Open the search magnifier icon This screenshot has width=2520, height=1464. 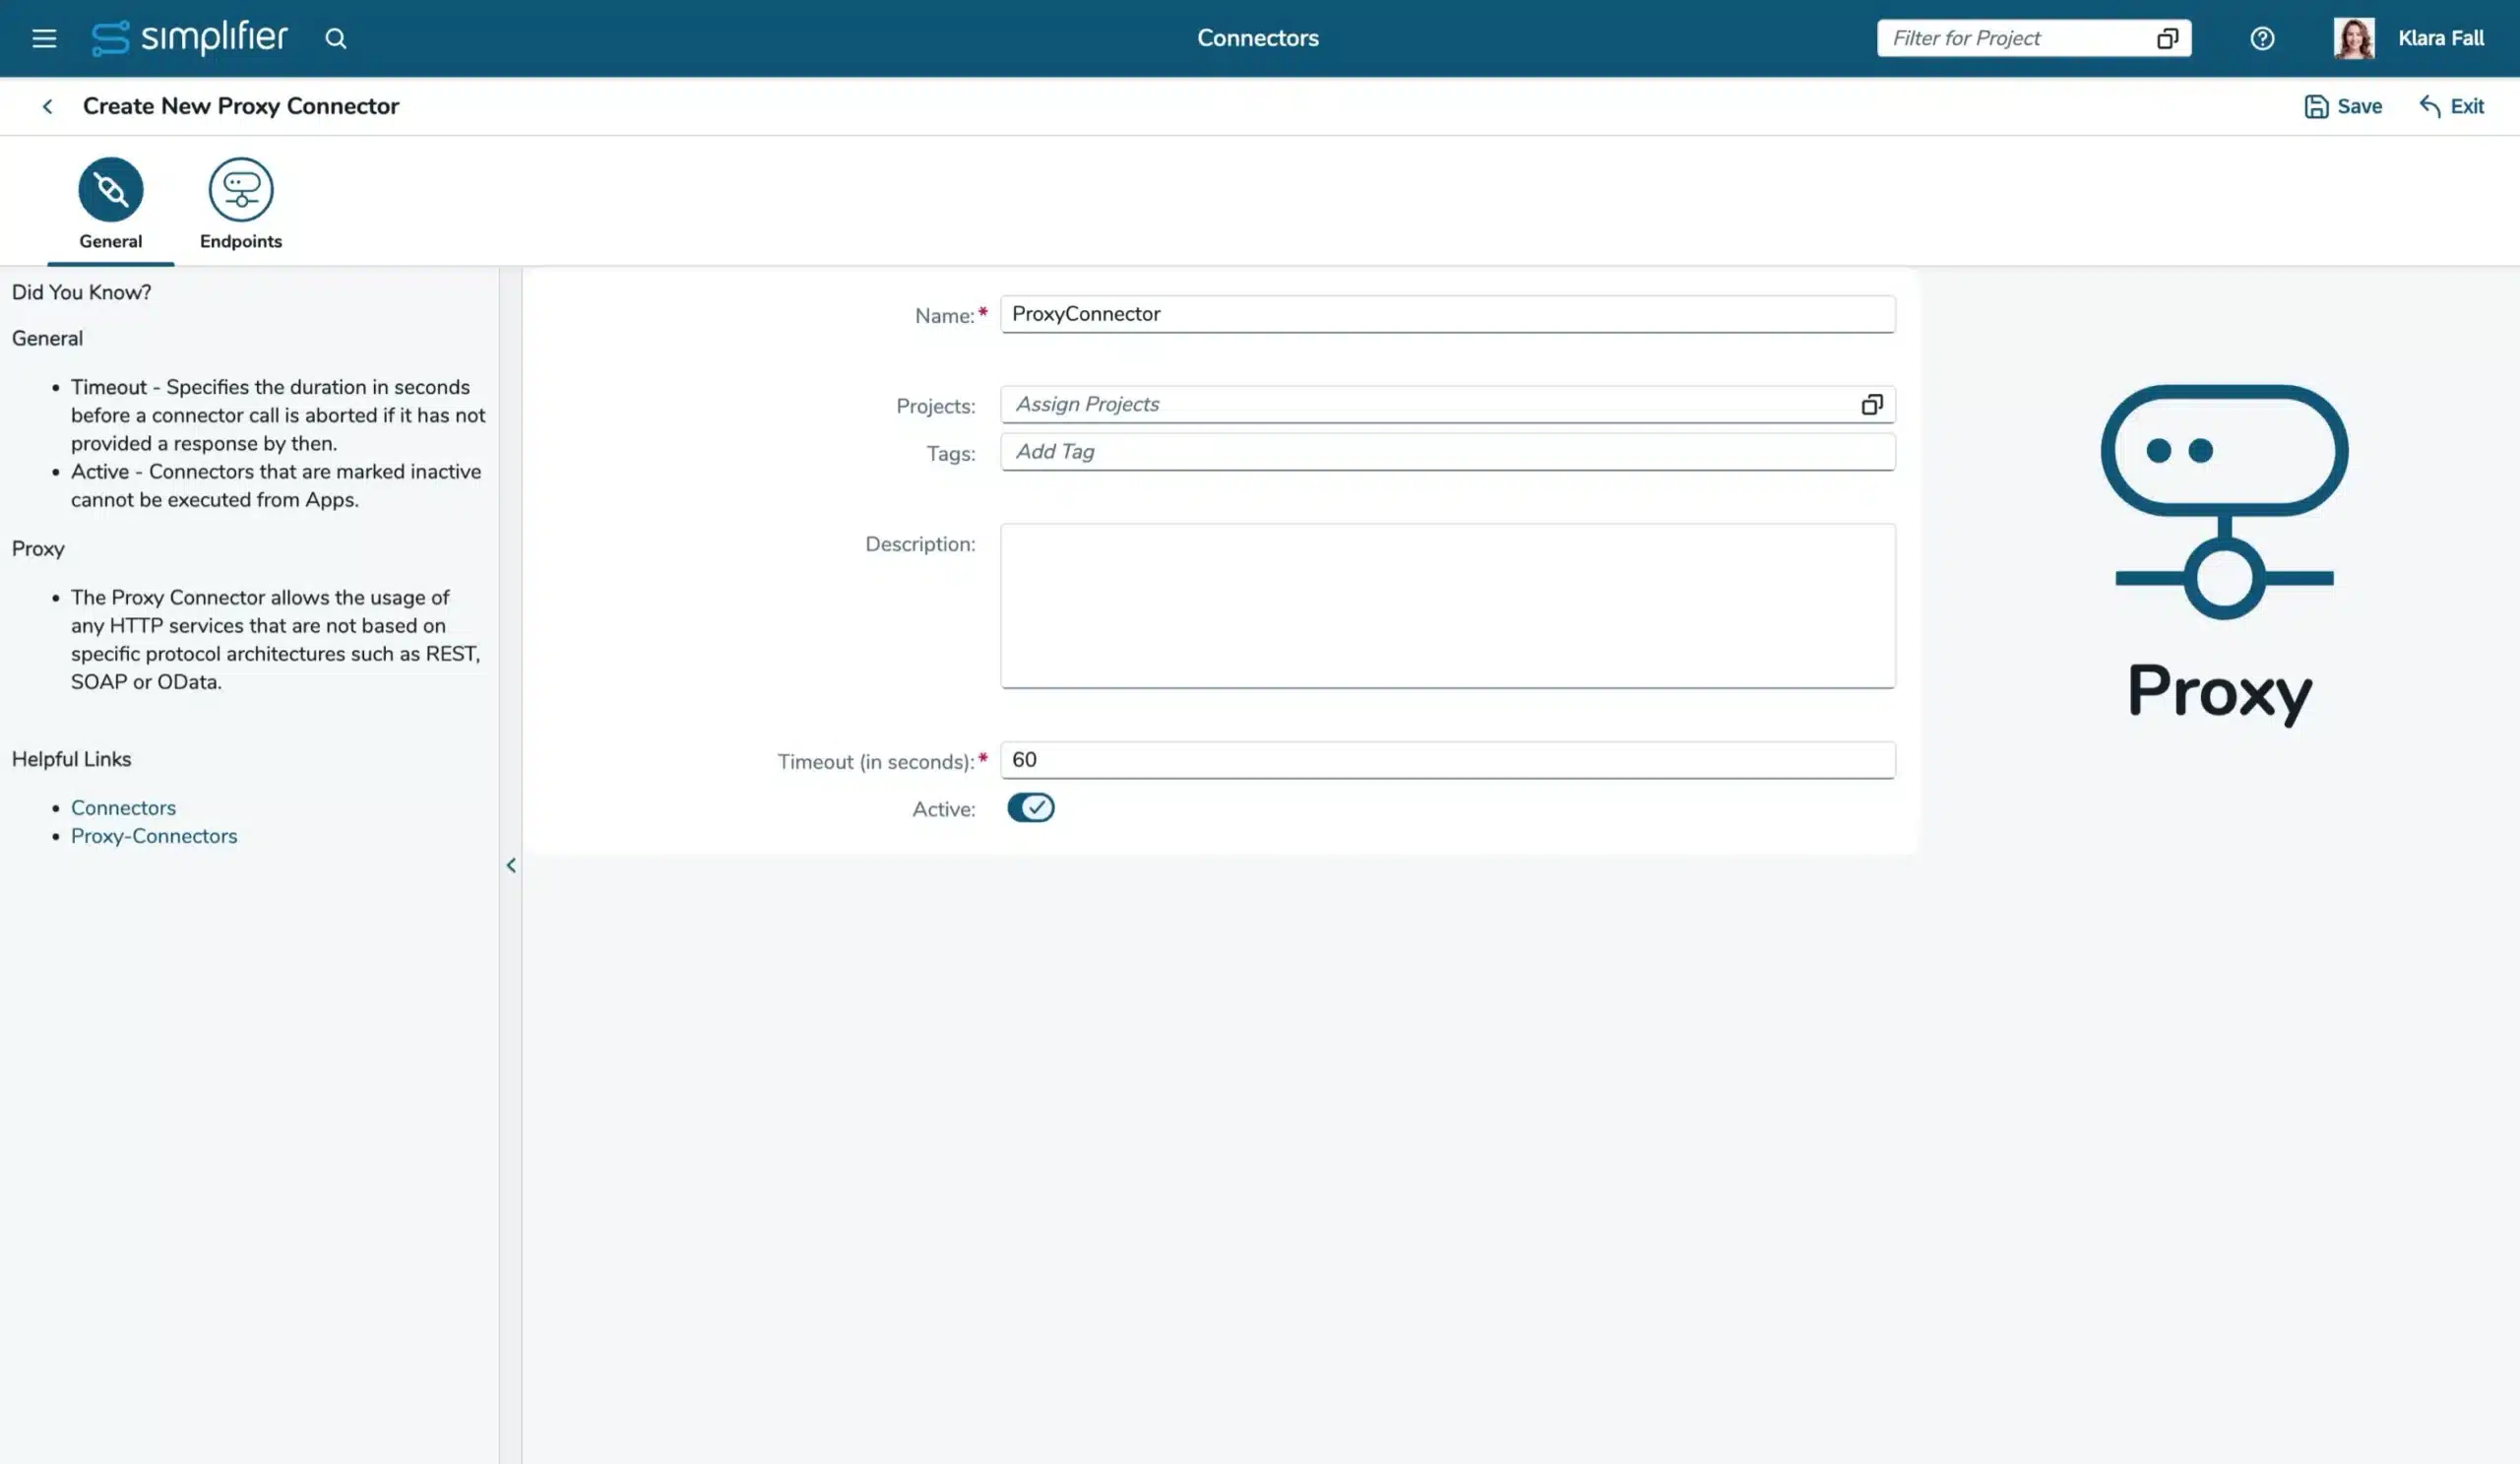tap(335, 38)
